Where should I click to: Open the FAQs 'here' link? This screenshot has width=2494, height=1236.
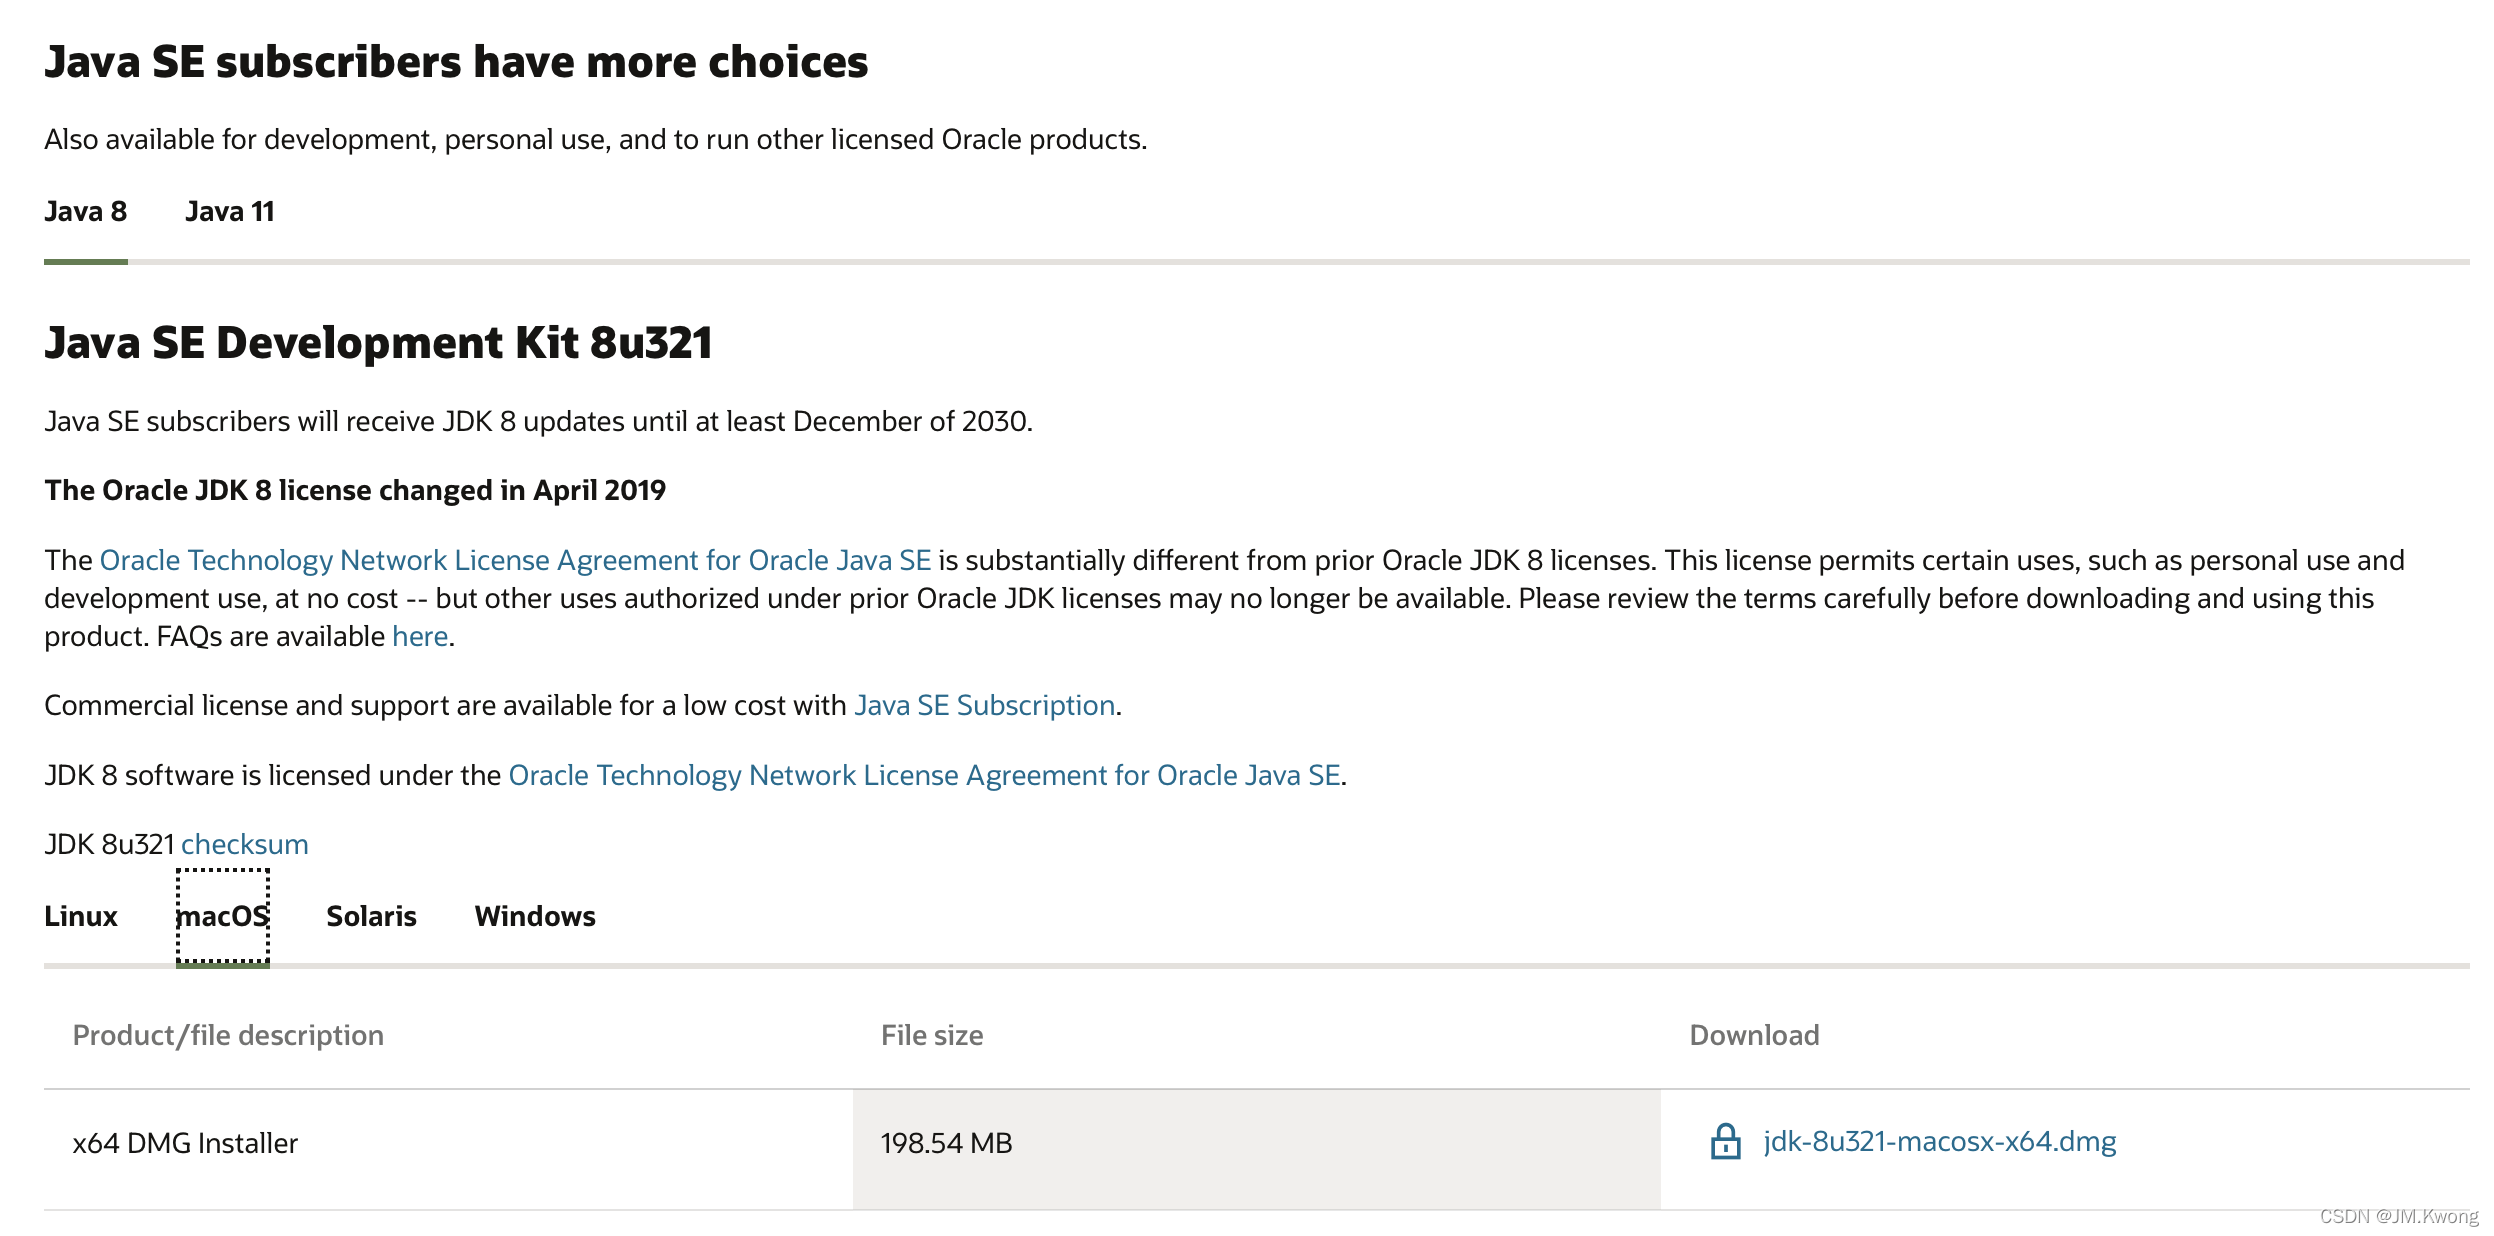point(419,637)
